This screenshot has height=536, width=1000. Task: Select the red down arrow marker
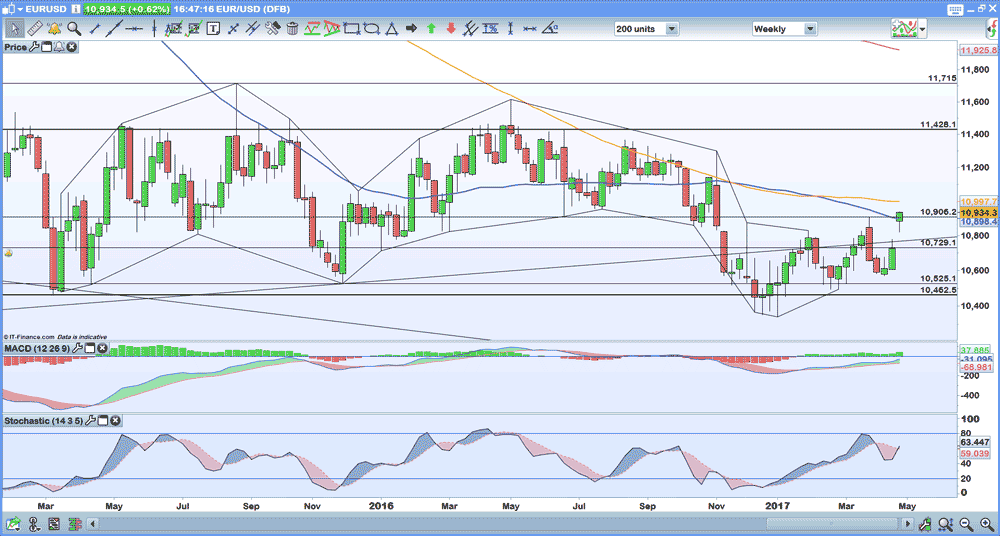[x=452, y=28]
